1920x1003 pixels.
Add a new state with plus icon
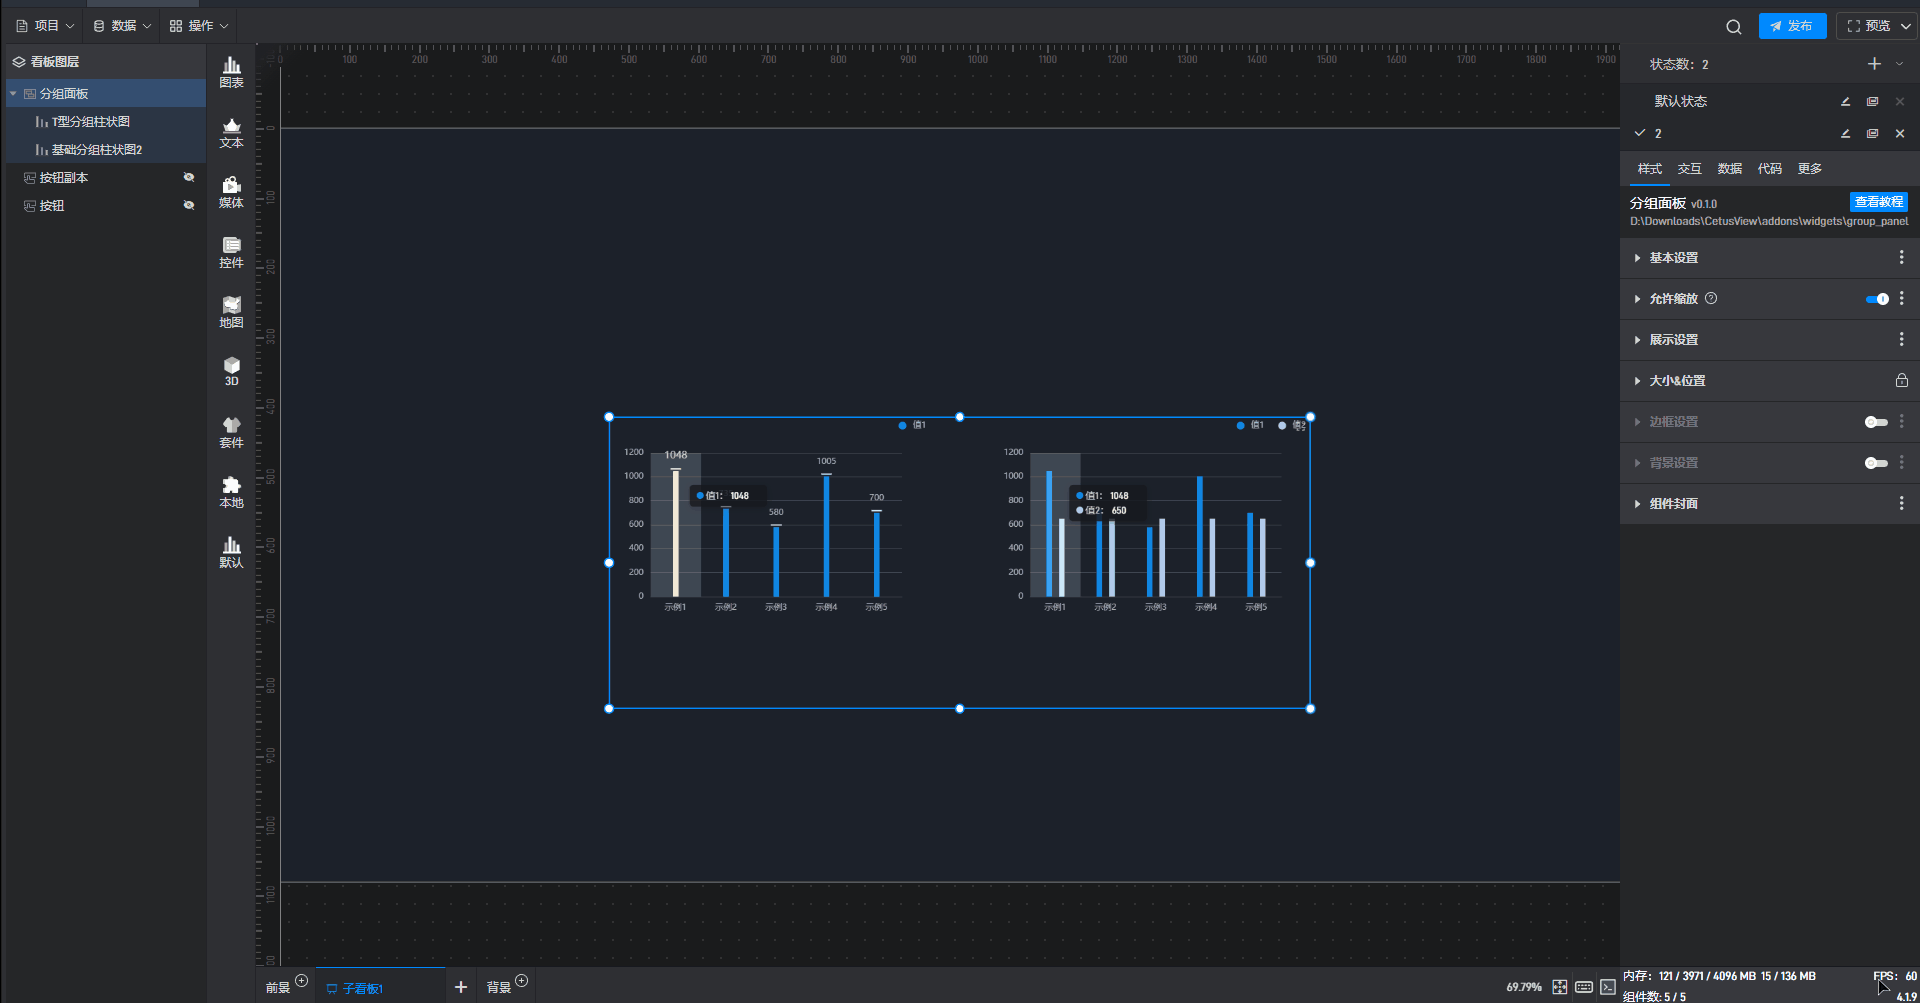click(x=1874, y=64)
